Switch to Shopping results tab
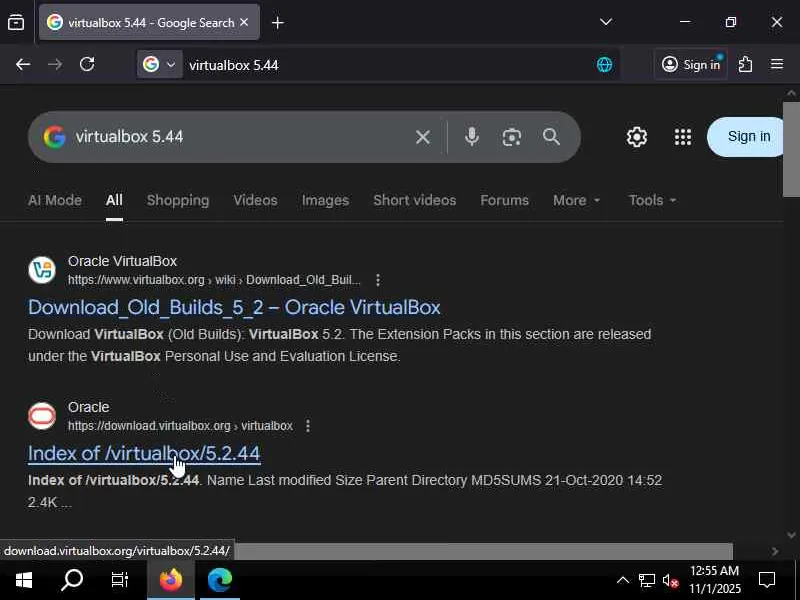The height and width of the screenshot is (600, 800). [x=178, y=200]
